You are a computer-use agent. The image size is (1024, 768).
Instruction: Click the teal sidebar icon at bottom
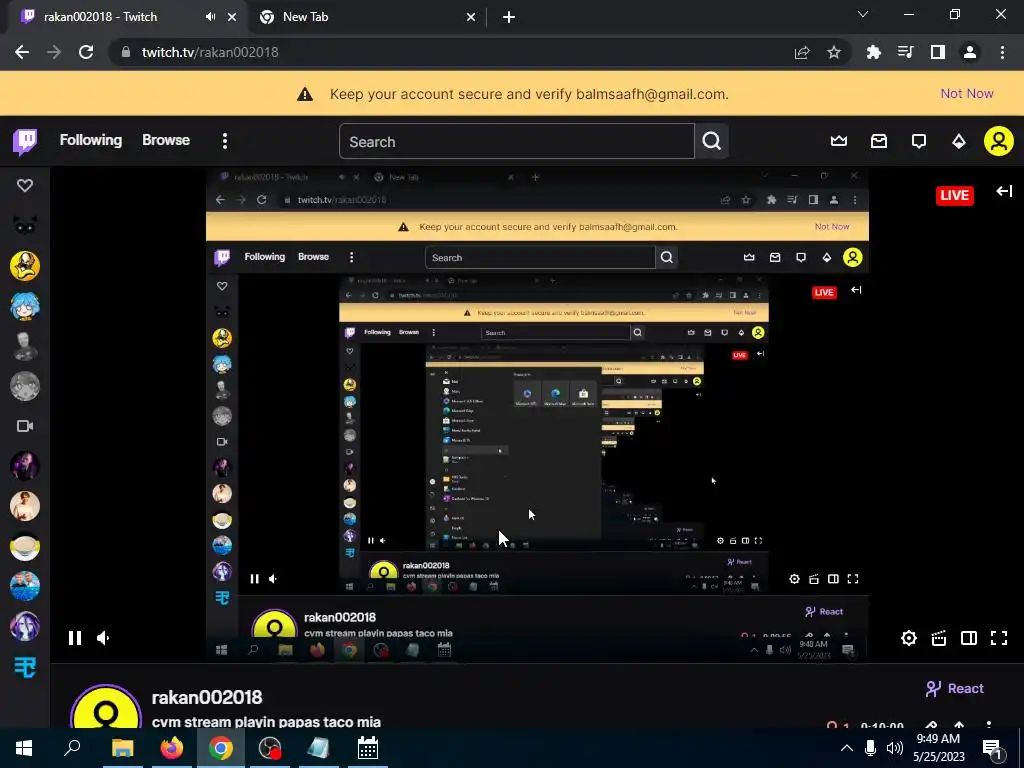coord(25,667)
